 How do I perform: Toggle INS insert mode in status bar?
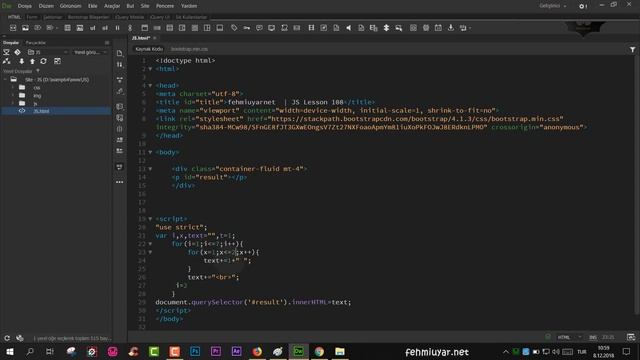pyautogui.click(x=593, y=337)
